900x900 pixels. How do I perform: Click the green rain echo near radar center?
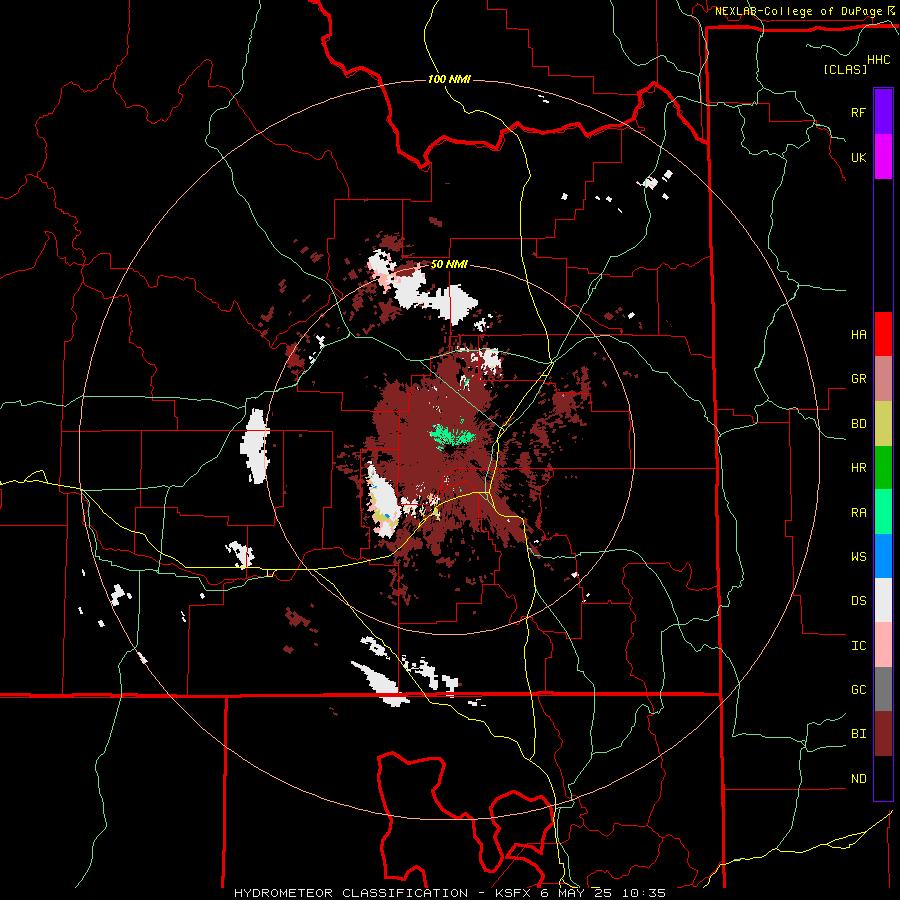coord(451,436)
